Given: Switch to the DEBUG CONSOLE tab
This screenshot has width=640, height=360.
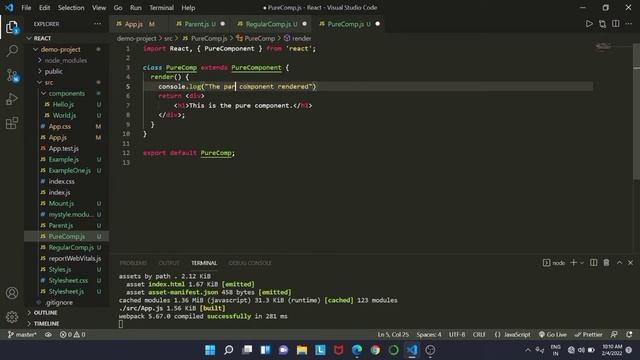Looking at the screenshot, I should pyautogui.click(x=250, y=263).
